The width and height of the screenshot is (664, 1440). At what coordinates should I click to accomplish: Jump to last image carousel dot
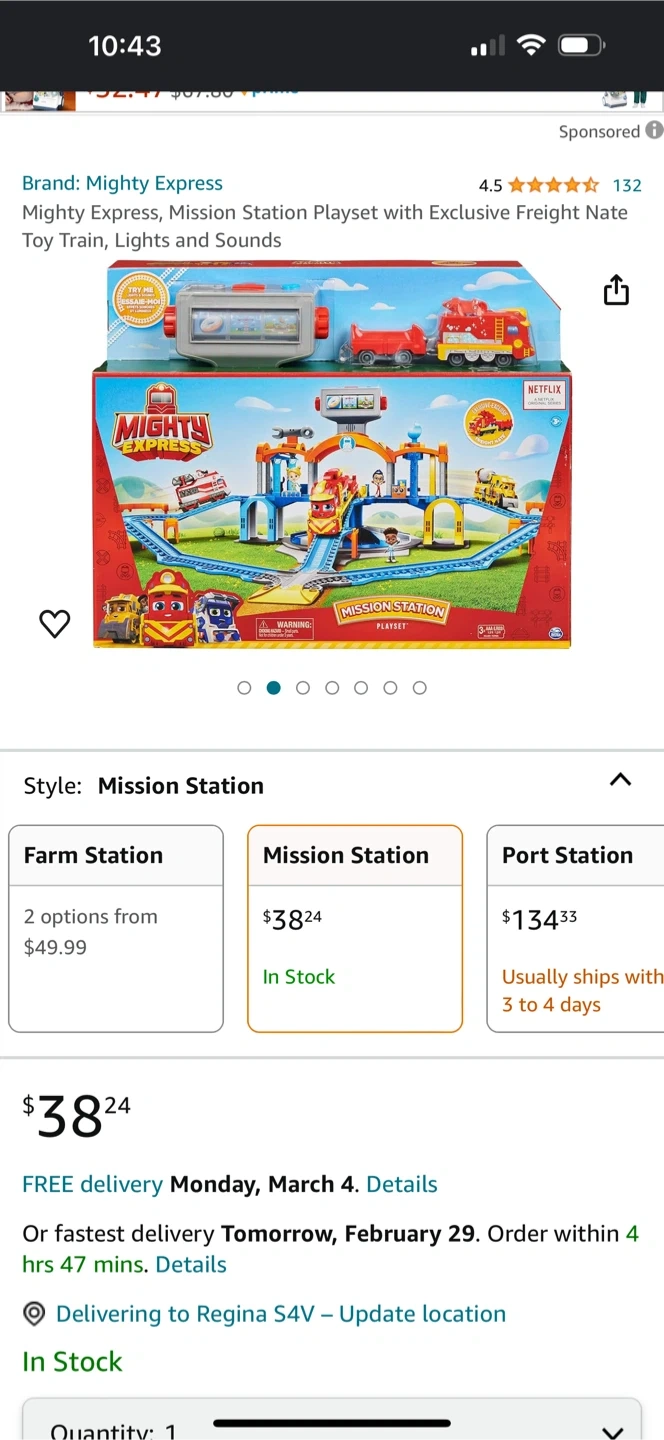point(420,688)
